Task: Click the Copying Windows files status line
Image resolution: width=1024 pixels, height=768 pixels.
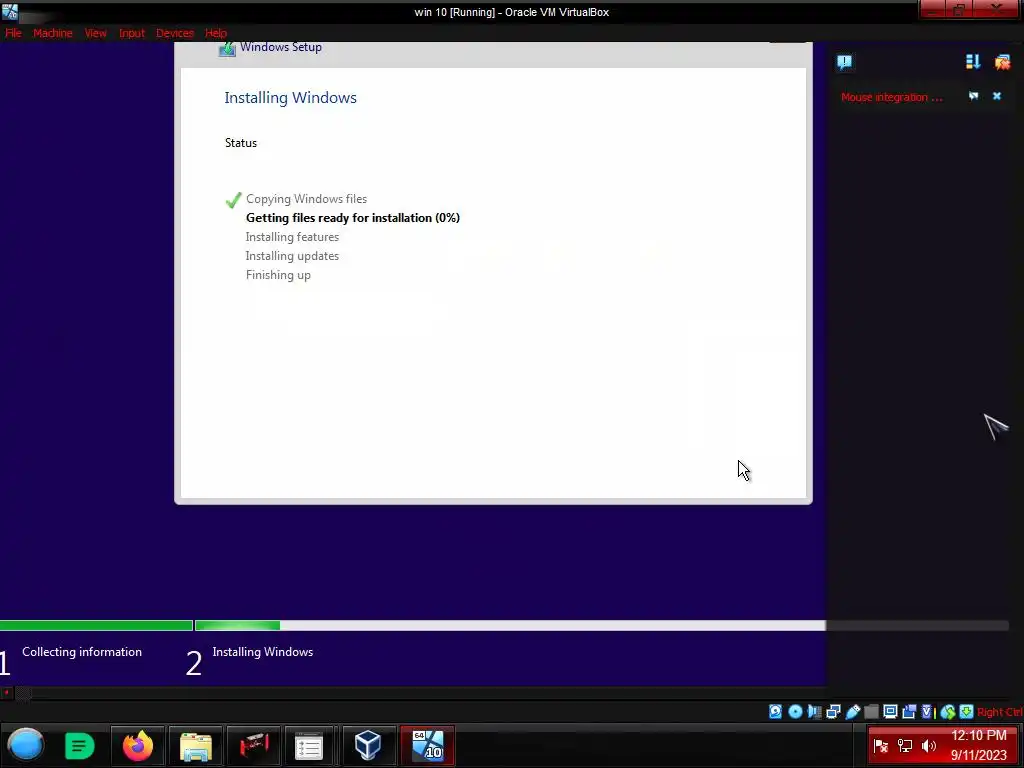Action: tap(306, 199)
